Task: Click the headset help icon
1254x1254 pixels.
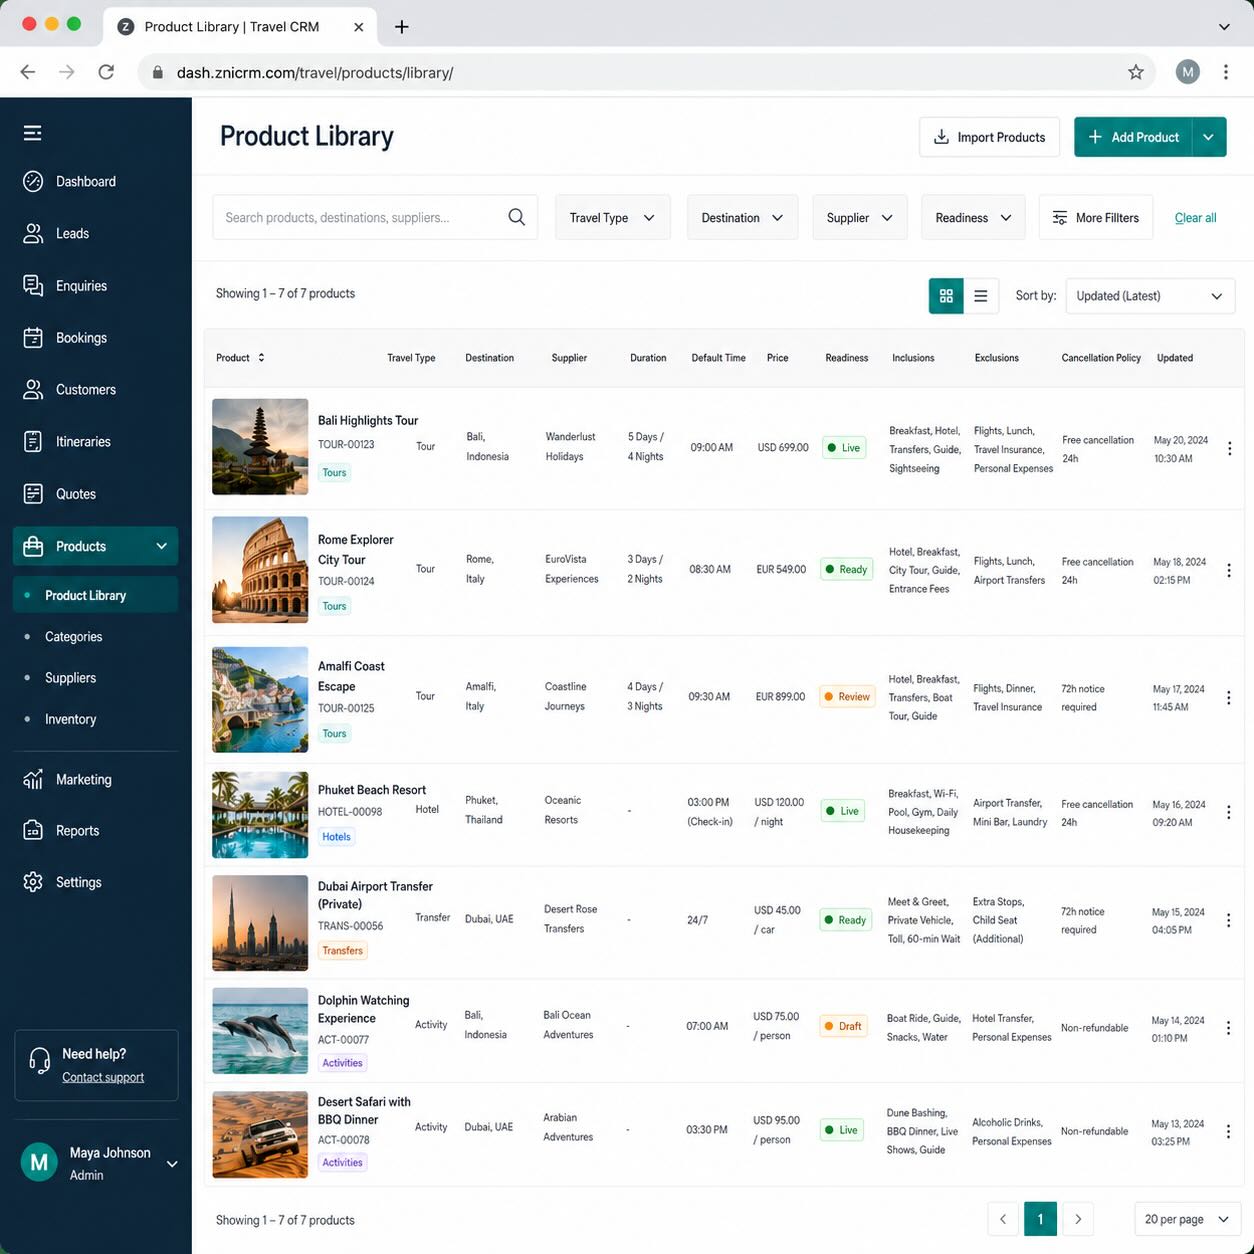Action: [39, 1061]
